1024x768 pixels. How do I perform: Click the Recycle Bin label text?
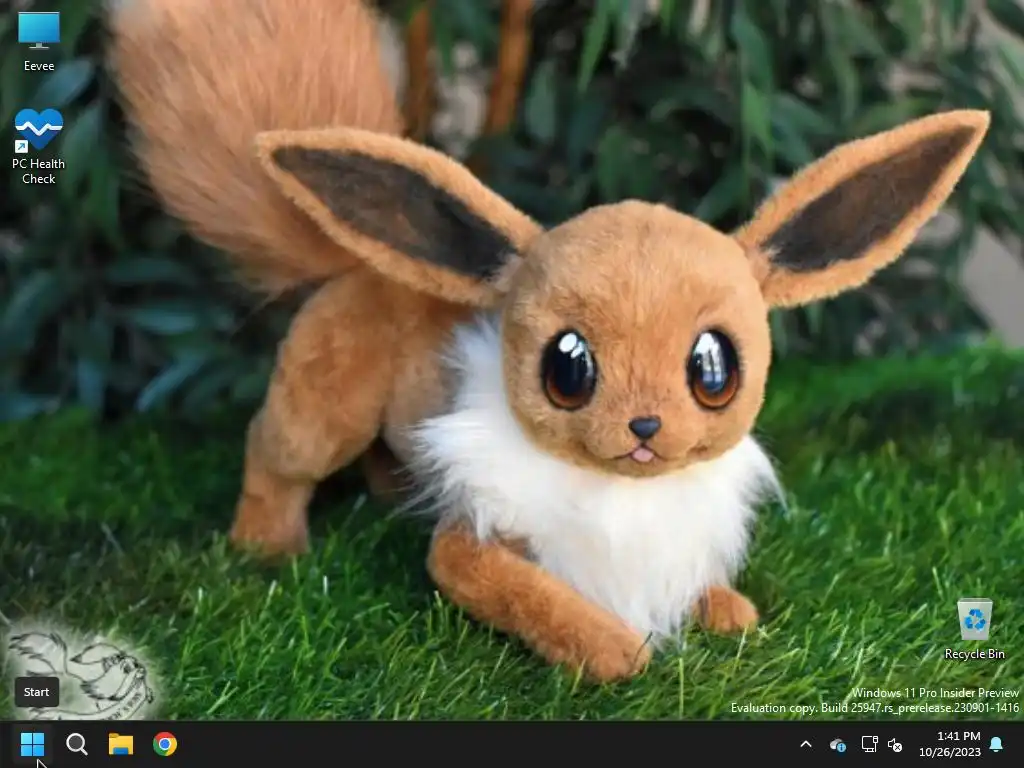coord(974,654)
